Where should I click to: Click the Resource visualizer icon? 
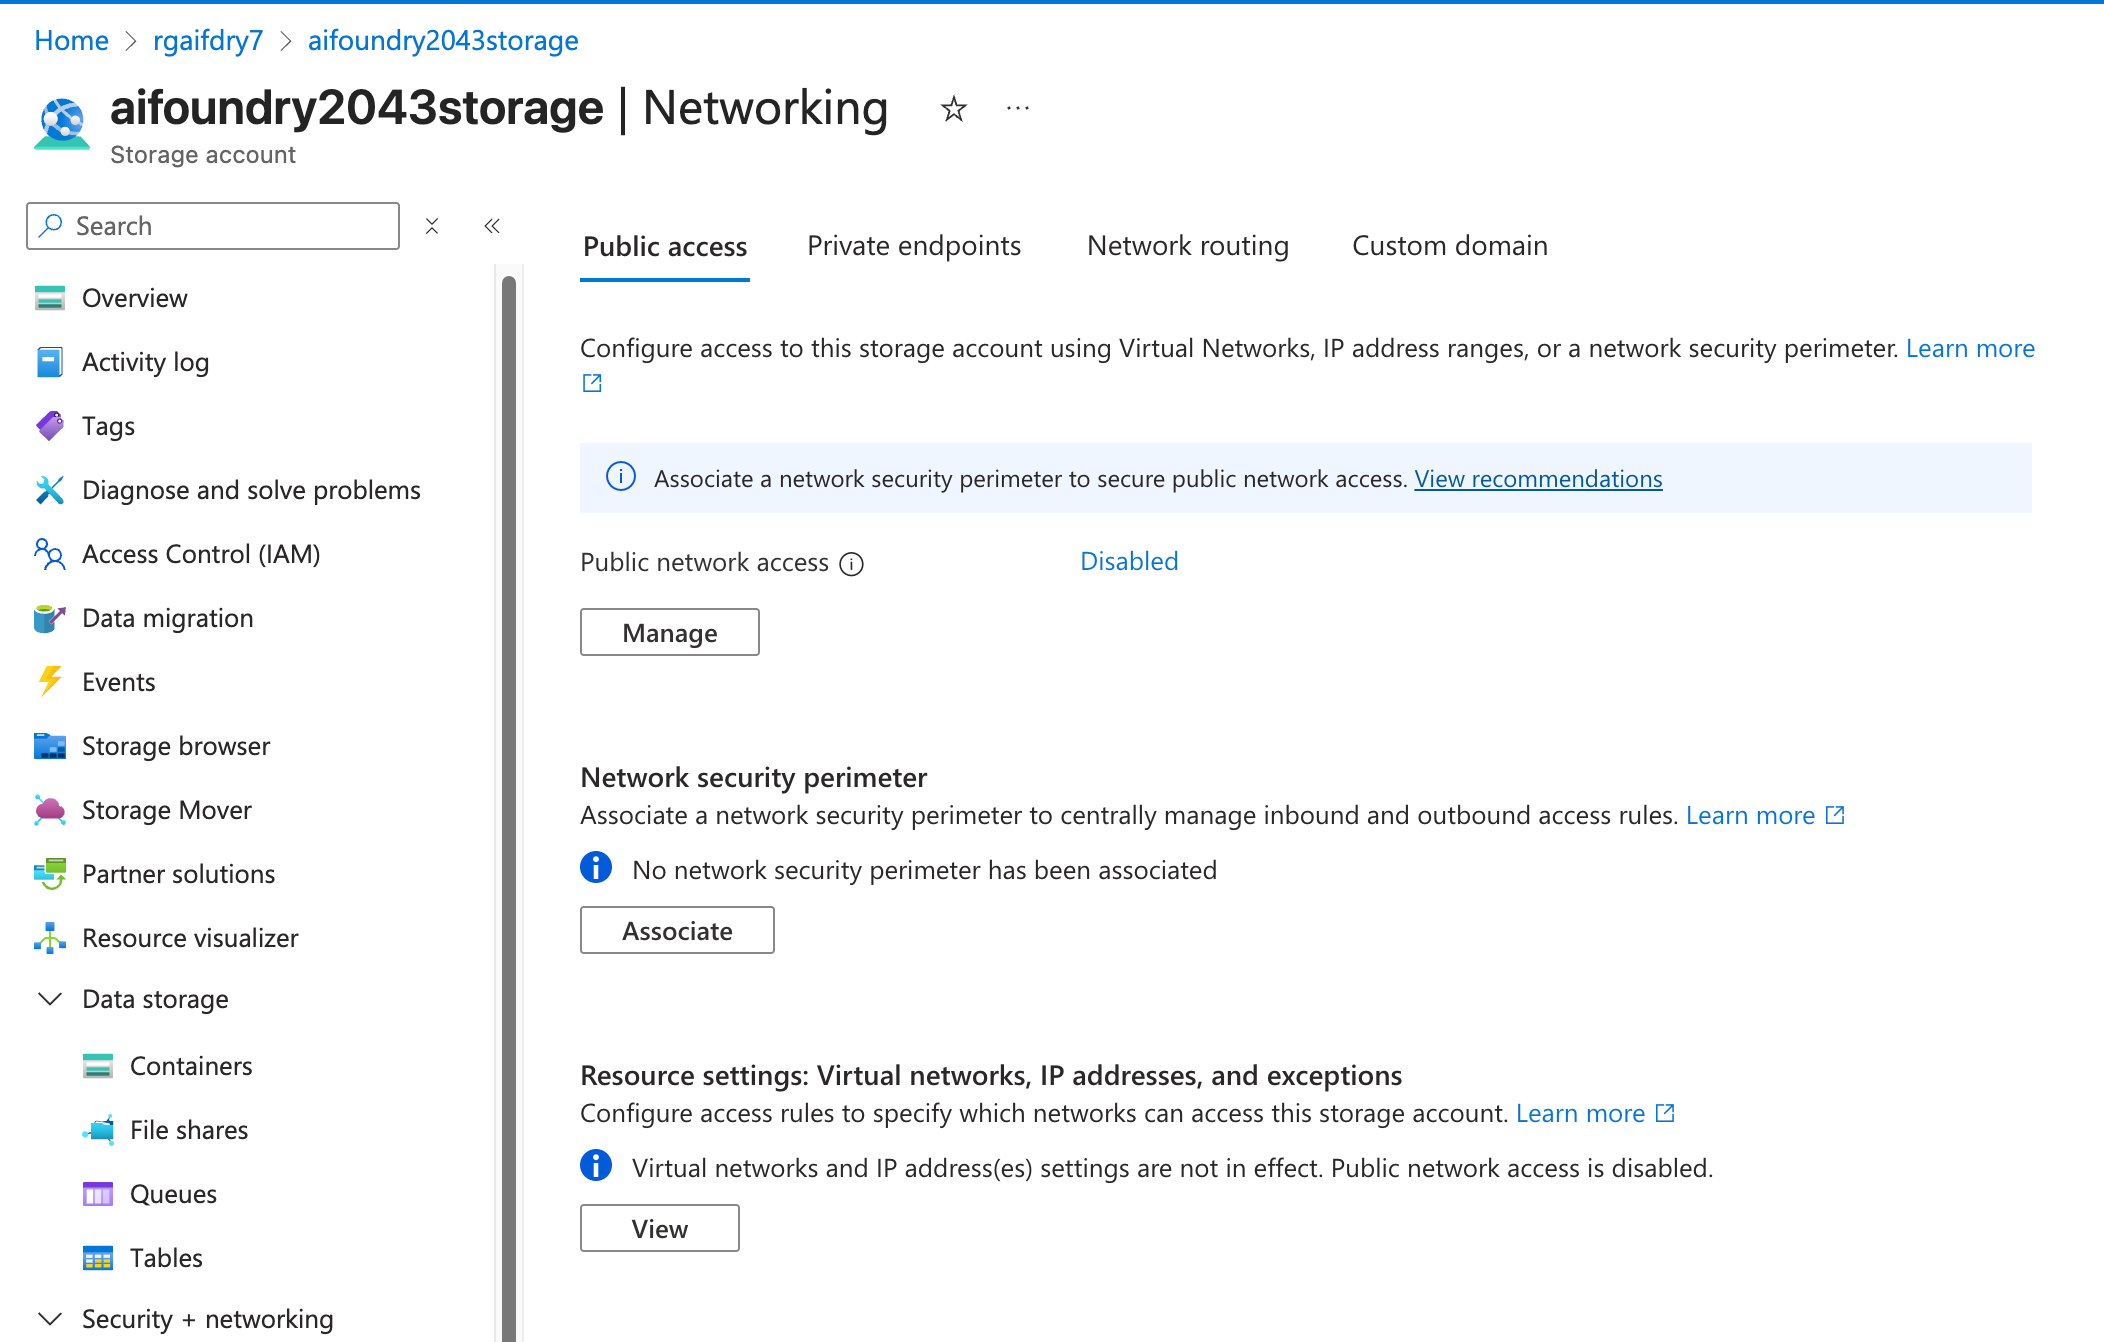(49, 938)
